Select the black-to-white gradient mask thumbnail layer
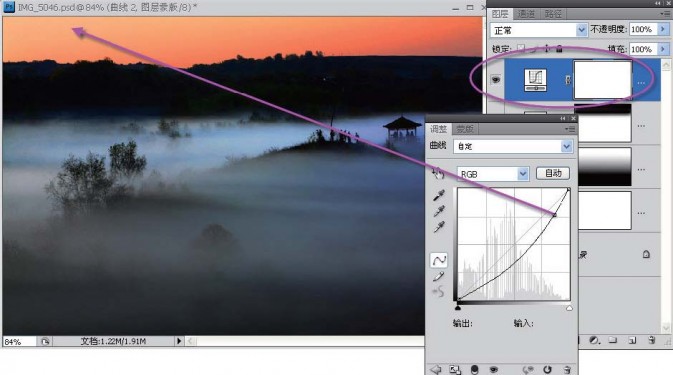This screenshot has width=673, height=375. (605, 167)
